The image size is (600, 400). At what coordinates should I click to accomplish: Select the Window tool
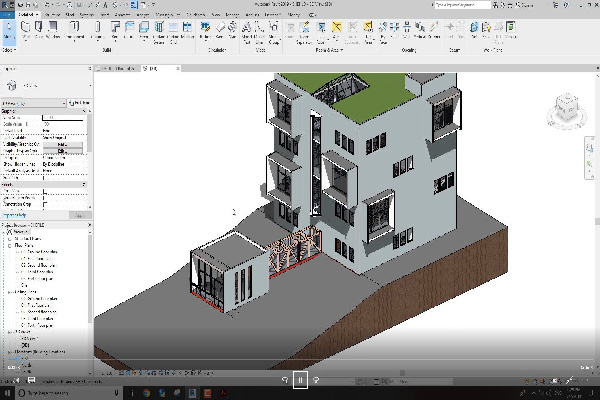pyautogui.click(x=53, y=30)
